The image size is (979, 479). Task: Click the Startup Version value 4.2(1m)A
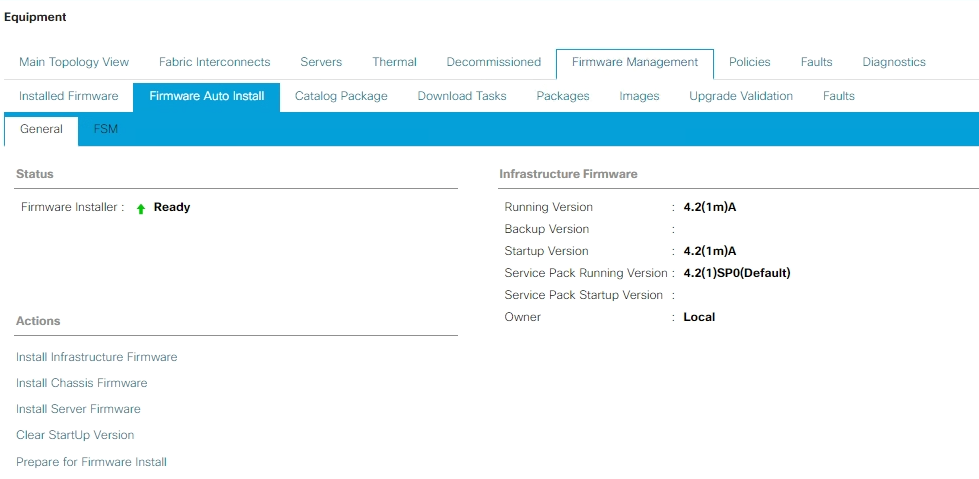pos(710,251)
